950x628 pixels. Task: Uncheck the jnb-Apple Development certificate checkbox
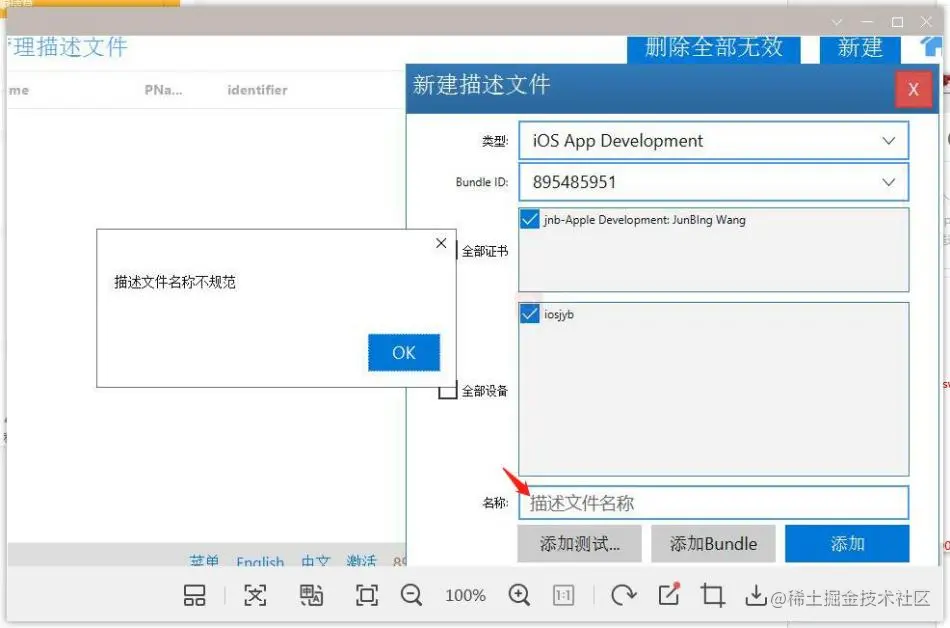coord(530,219)
